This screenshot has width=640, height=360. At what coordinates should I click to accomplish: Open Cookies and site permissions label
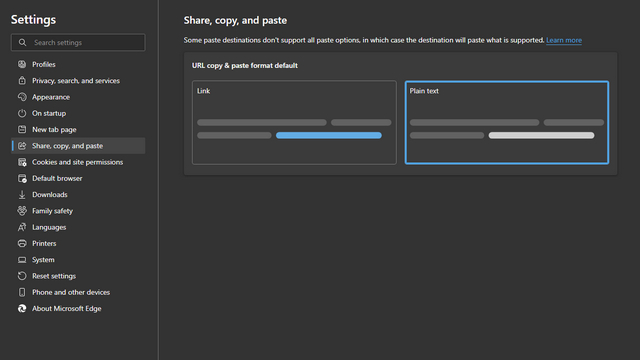click(x=78, y=162)
